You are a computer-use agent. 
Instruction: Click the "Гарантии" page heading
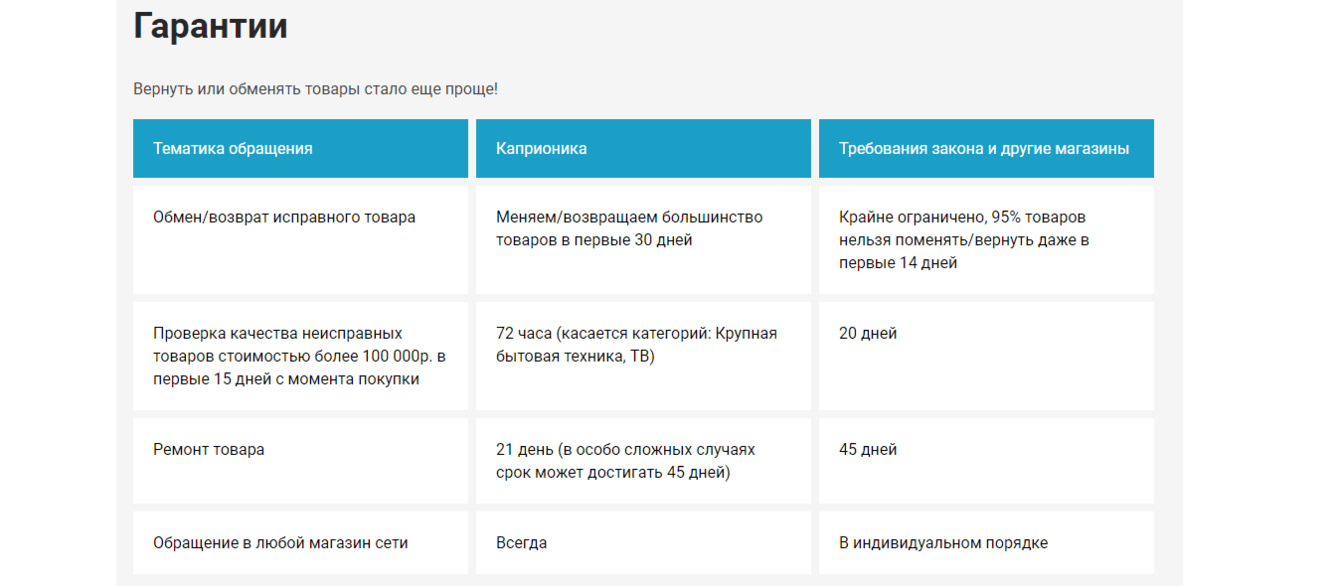pyautogui.click(x=210, y=26)
